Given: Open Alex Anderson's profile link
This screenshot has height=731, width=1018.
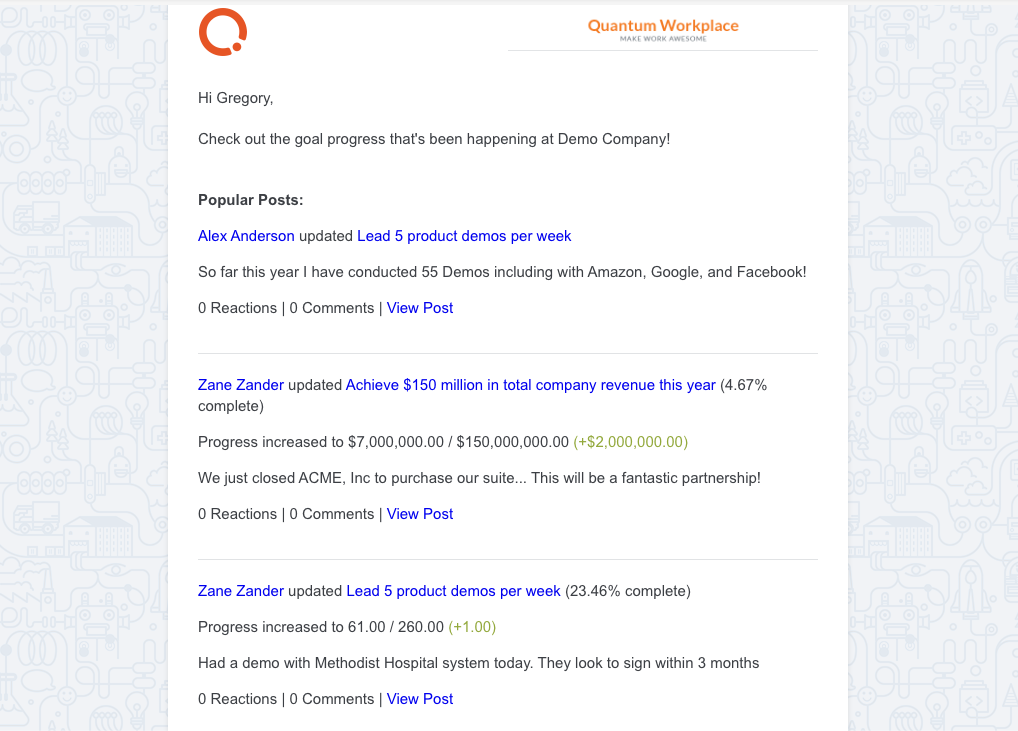Looking at the screenshot, I should click(x=246, y=236).
